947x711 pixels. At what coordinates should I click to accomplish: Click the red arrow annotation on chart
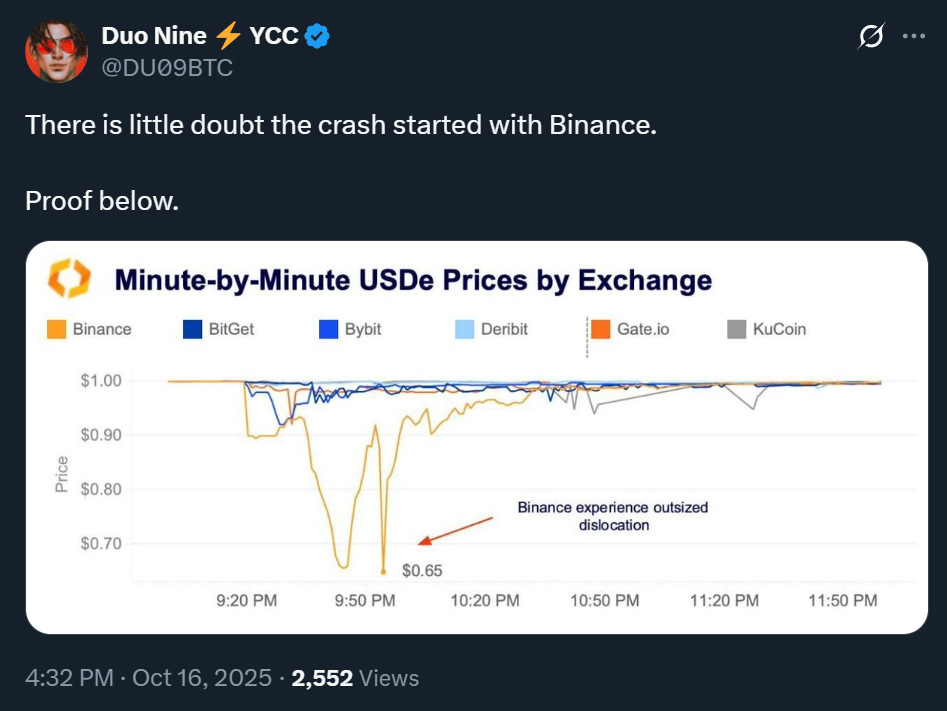pyautogui.click(x=455, y=531)
